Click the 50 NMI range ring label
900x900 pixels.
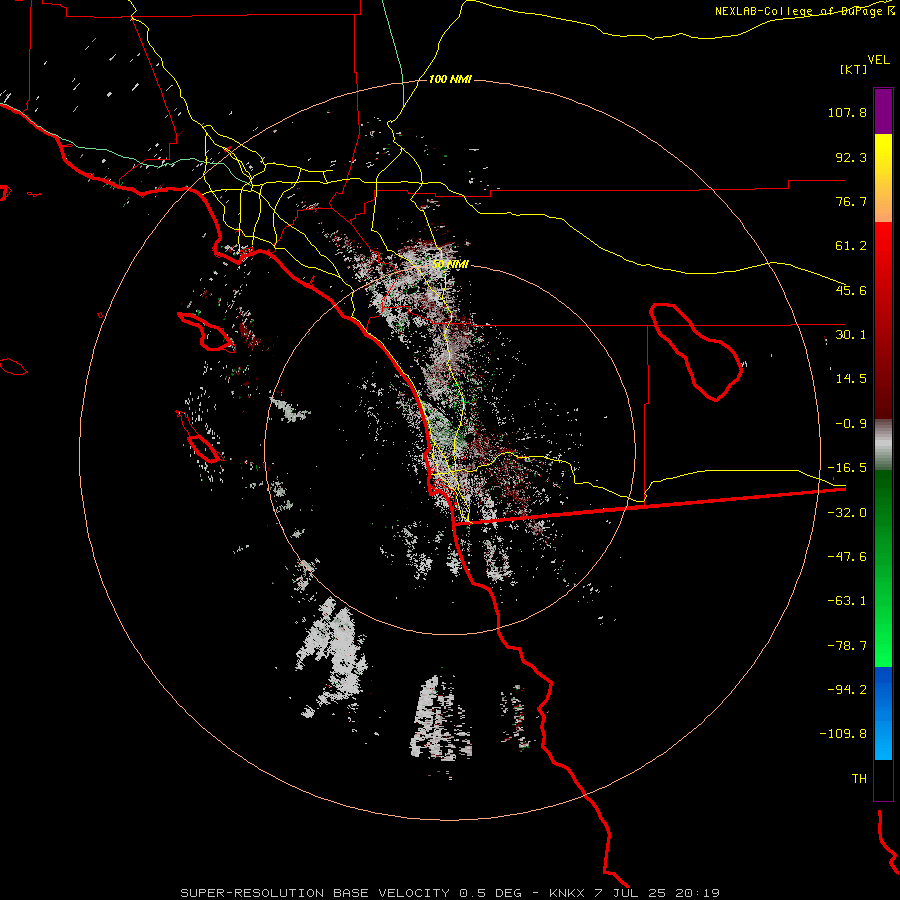coord(450,264)
